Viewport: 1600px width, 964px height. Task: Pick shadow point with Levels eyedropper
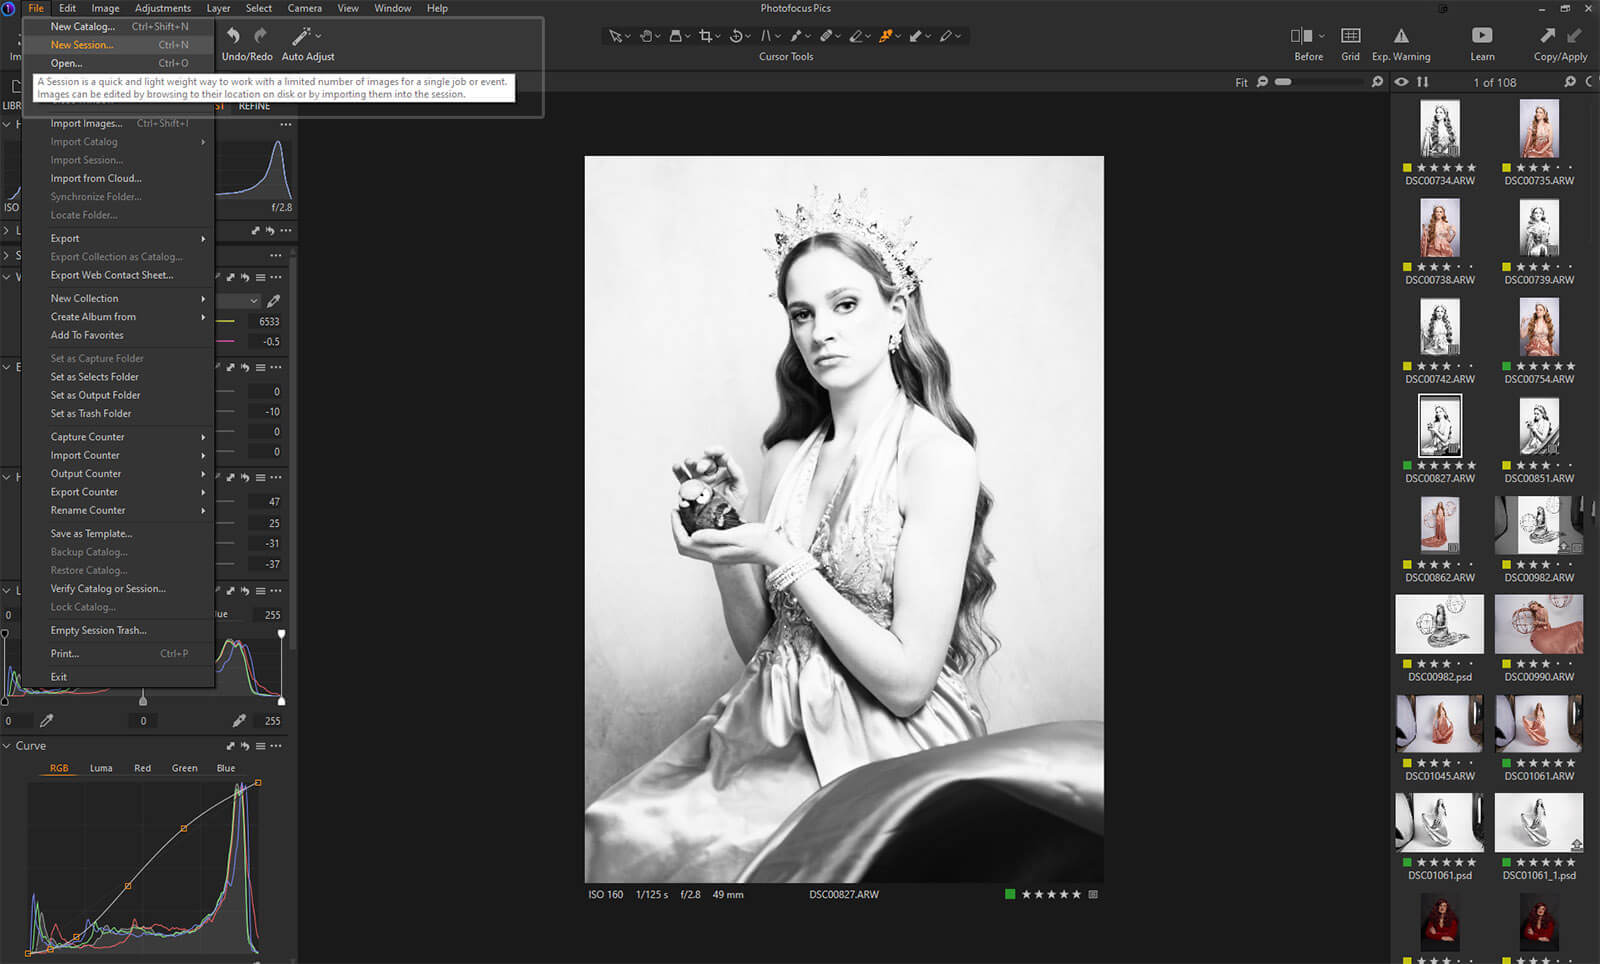46,720
